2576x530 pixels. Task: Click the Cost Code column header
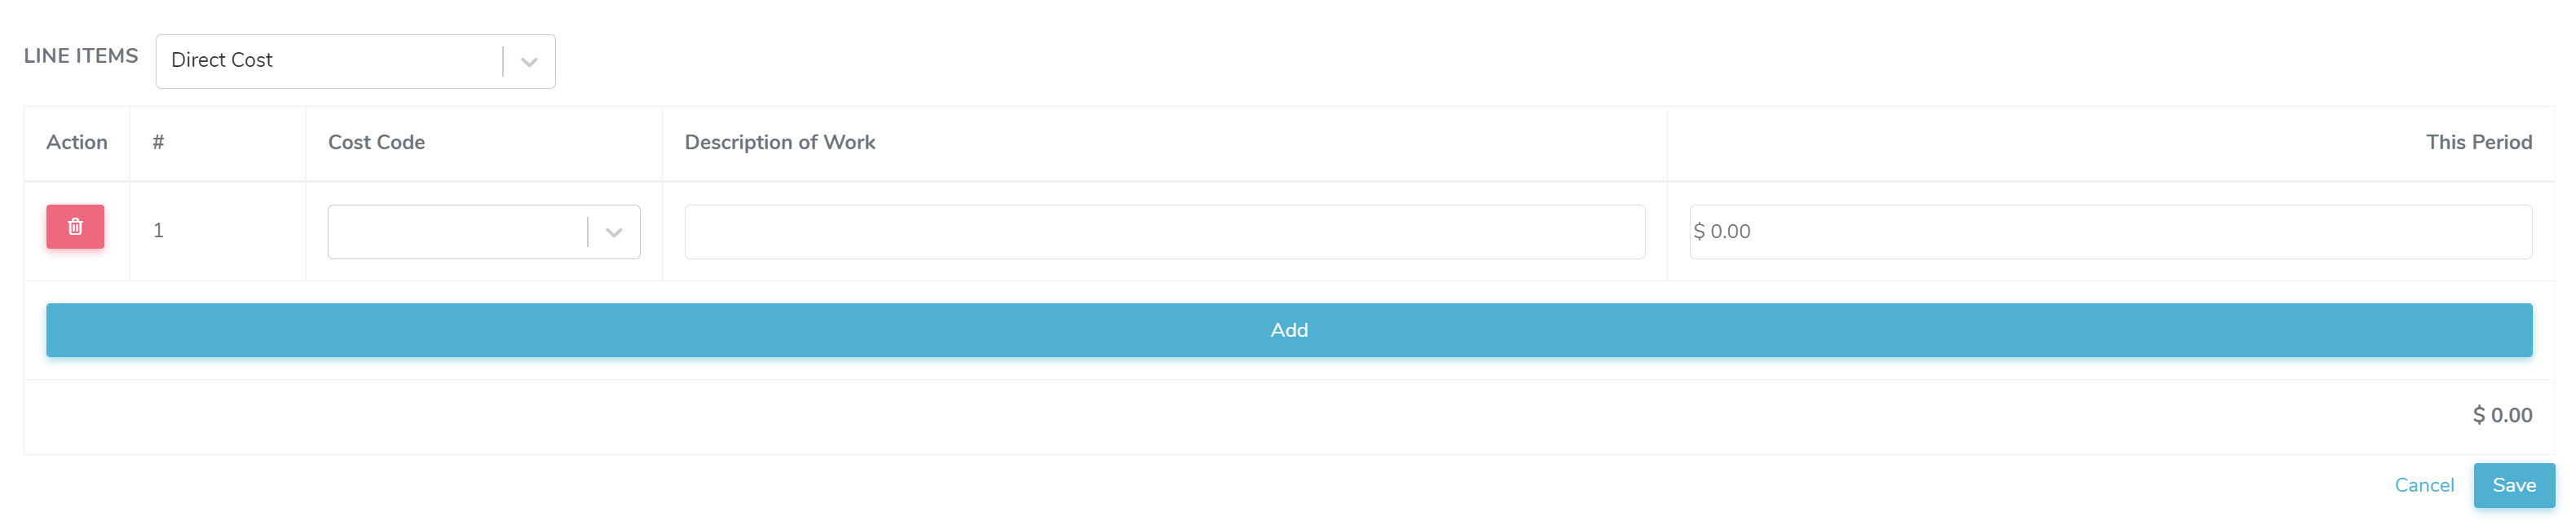(x=376, y=142)
